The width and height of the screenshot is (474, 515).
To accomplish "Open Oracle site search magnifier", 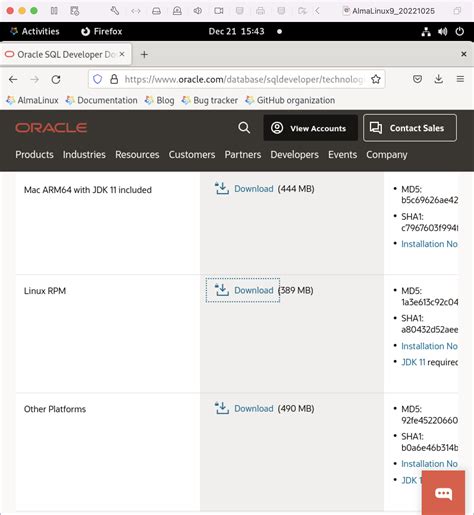I will (x=244, y=128).
